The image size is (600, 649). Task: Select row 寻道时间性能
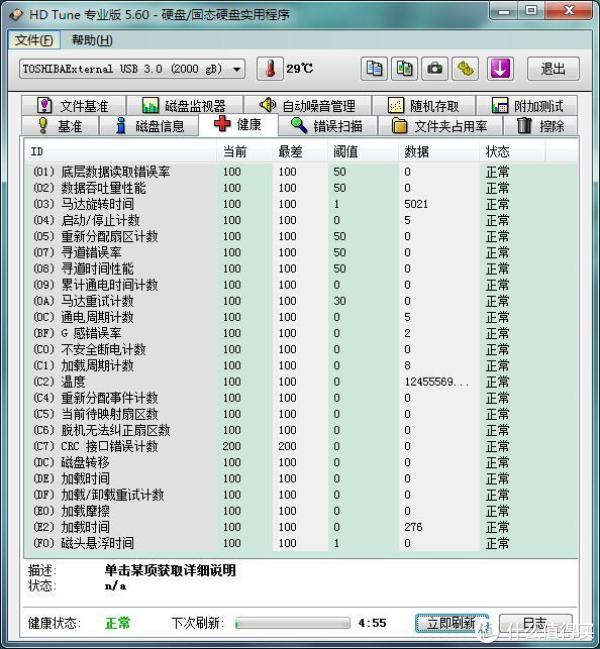point(301,269)
